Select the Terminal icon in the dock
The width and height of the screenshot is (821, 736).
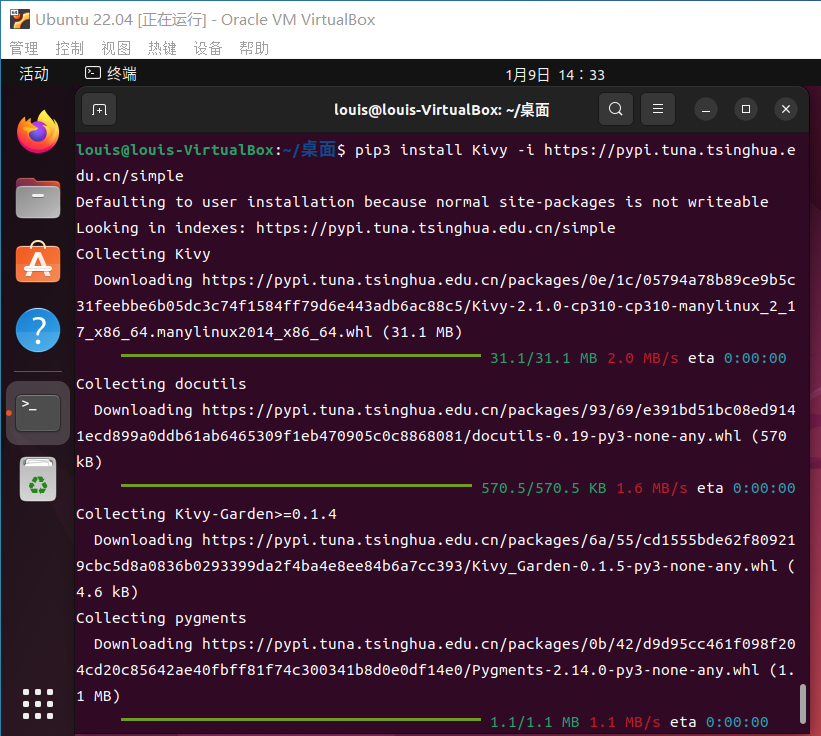point(38,413)
